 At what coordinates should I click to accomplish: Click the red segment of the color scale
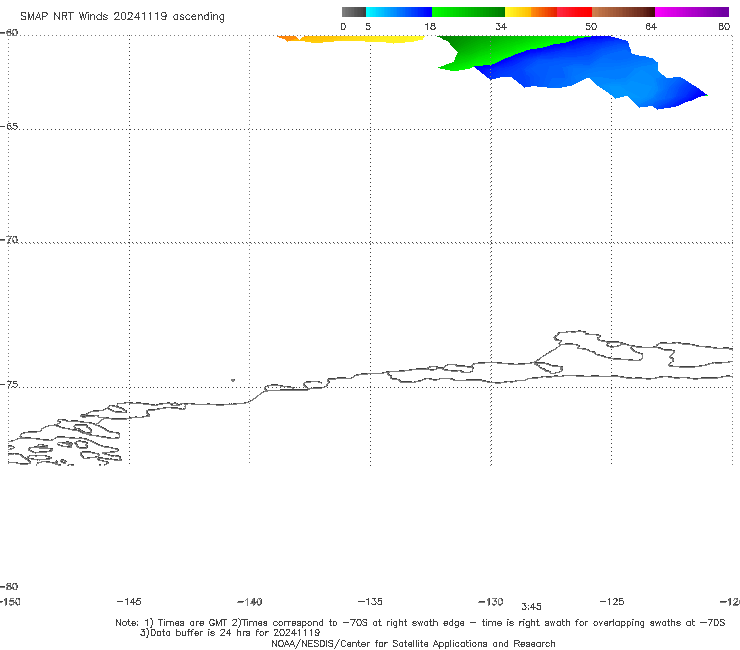tap(574, 12)
